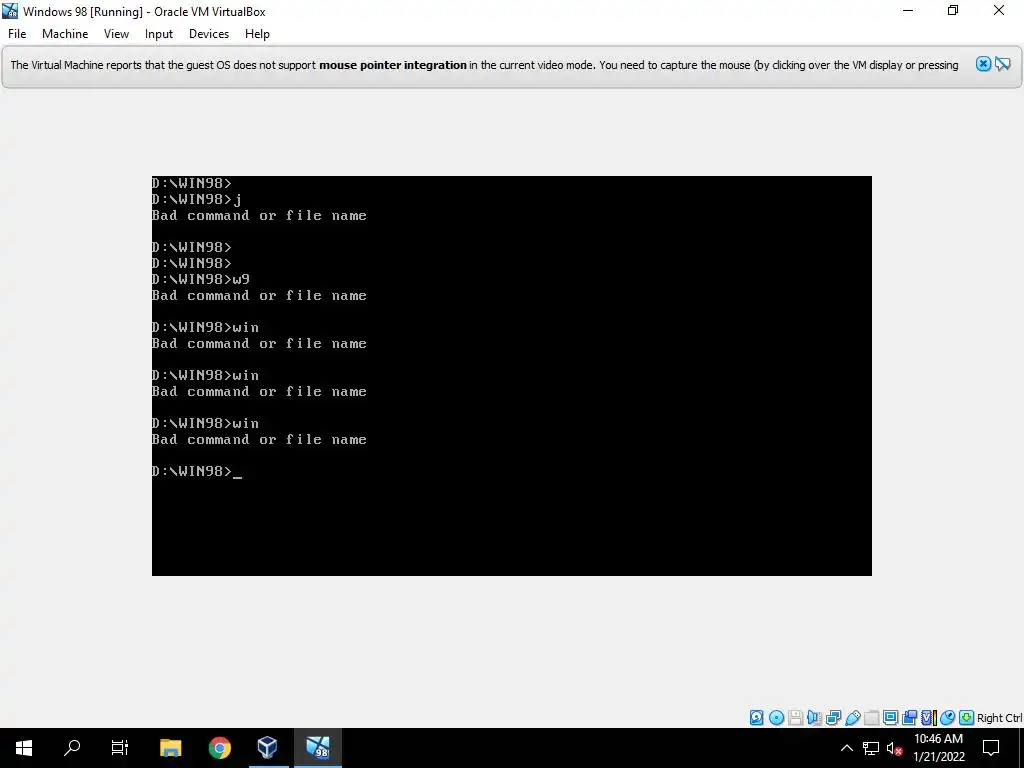
Task: Open File Explorer from the taskbar
Action: tap(170, 748)
